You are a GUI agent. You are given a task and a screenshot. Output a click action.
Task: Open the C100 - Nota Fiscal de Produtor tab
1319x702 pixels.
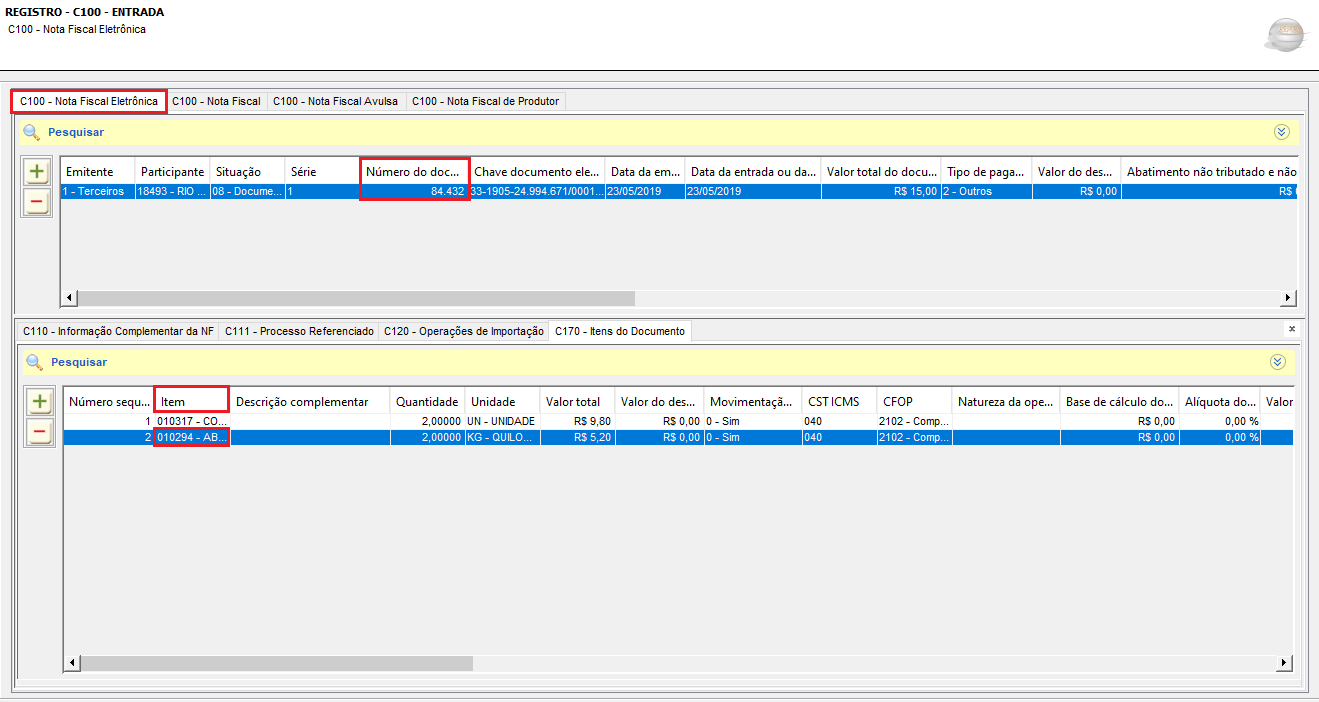[486, 101]
